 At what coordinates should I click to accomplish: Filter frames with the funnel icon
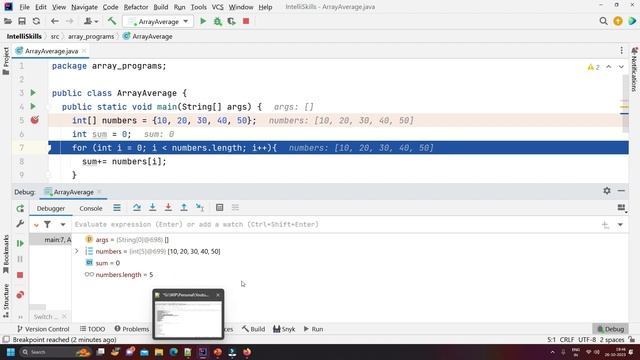(47, 224)
